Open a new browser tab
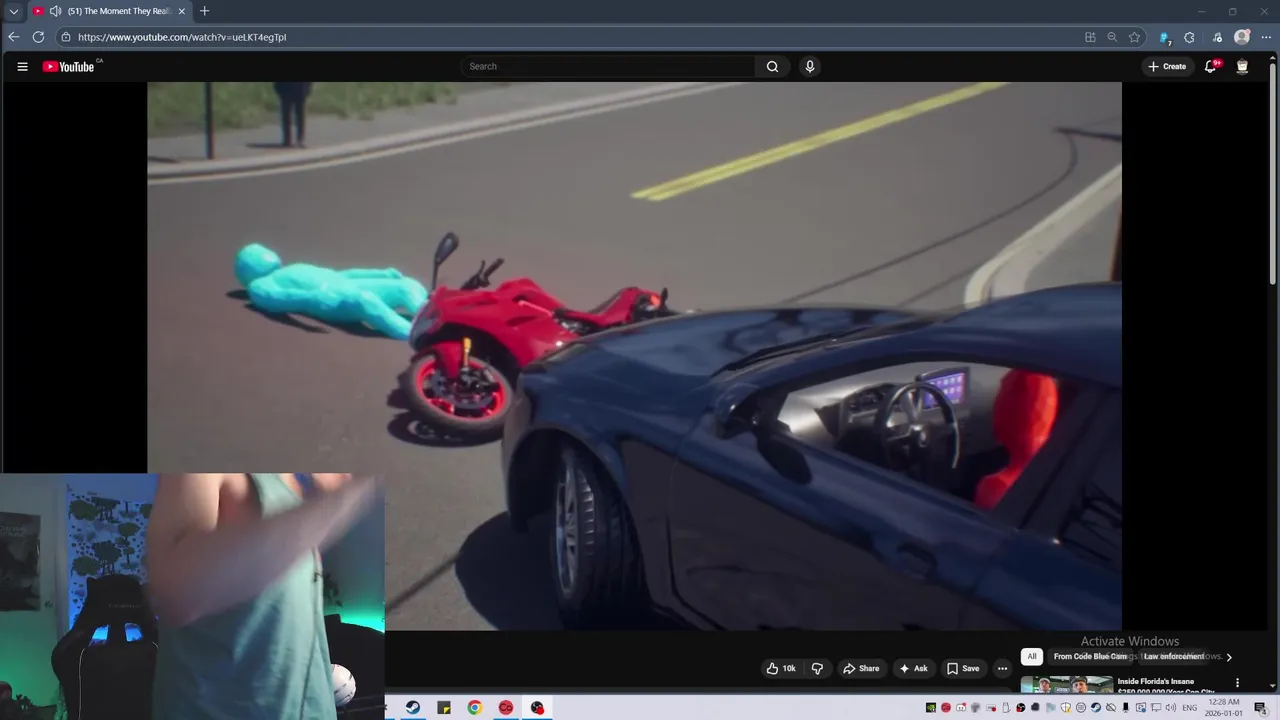 coord(204,11)
